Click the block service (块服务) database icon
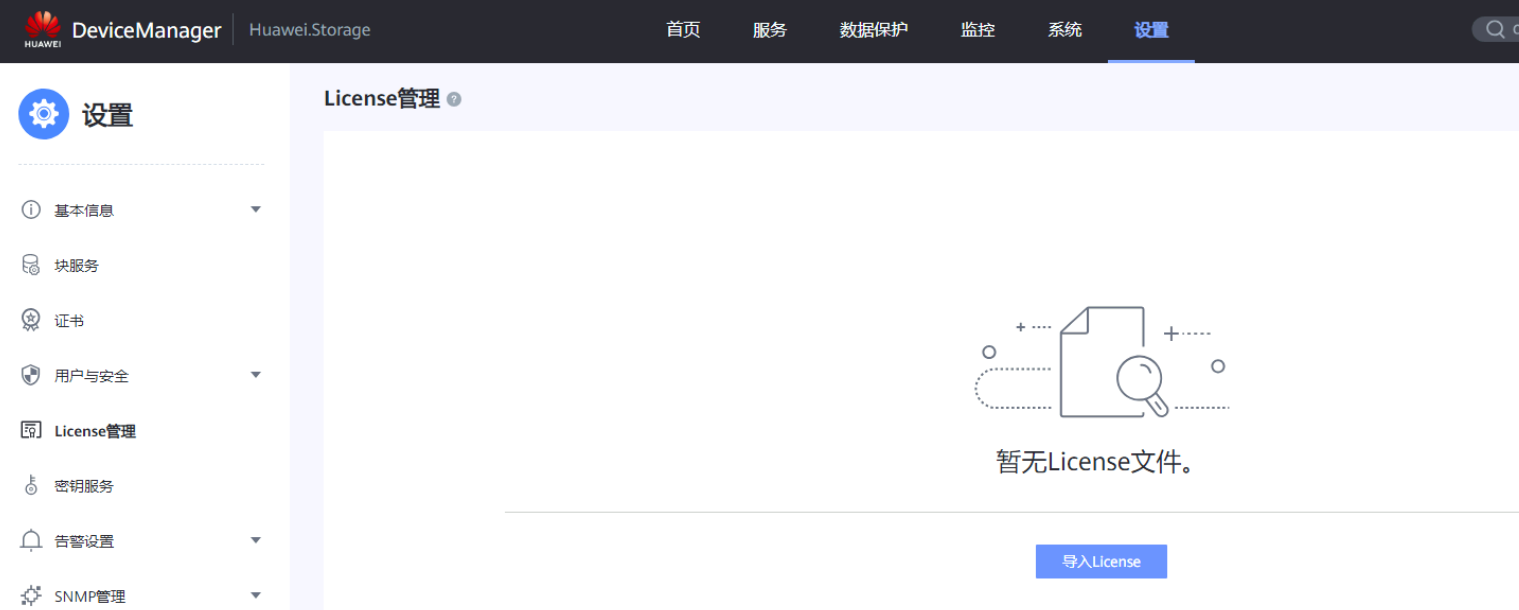Image resolution: width=1519 pixels, height=610 pixels. [x=31, y=265]
